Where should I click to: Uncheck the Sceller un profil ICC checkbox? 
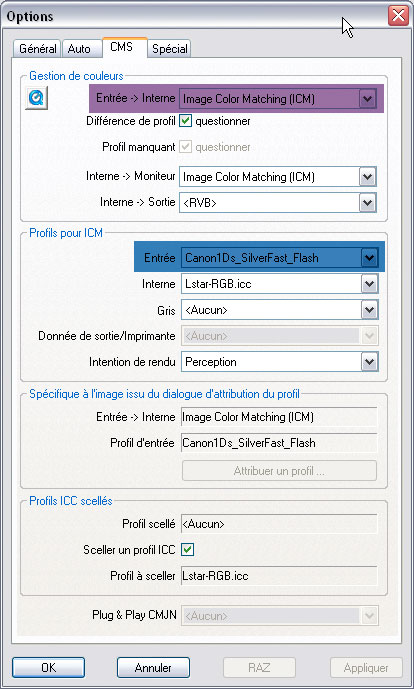coord(188,549)
